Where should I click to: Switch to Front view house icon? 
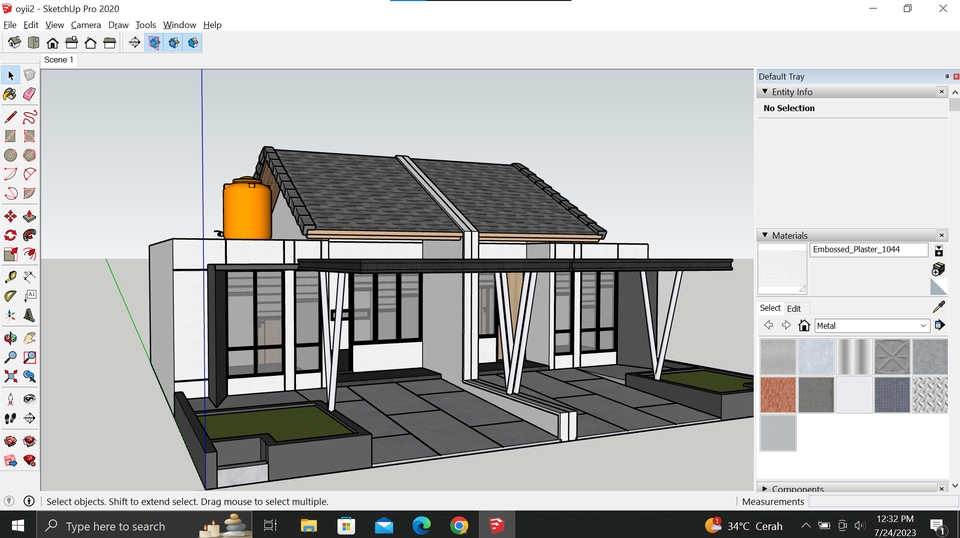[53, 43]
